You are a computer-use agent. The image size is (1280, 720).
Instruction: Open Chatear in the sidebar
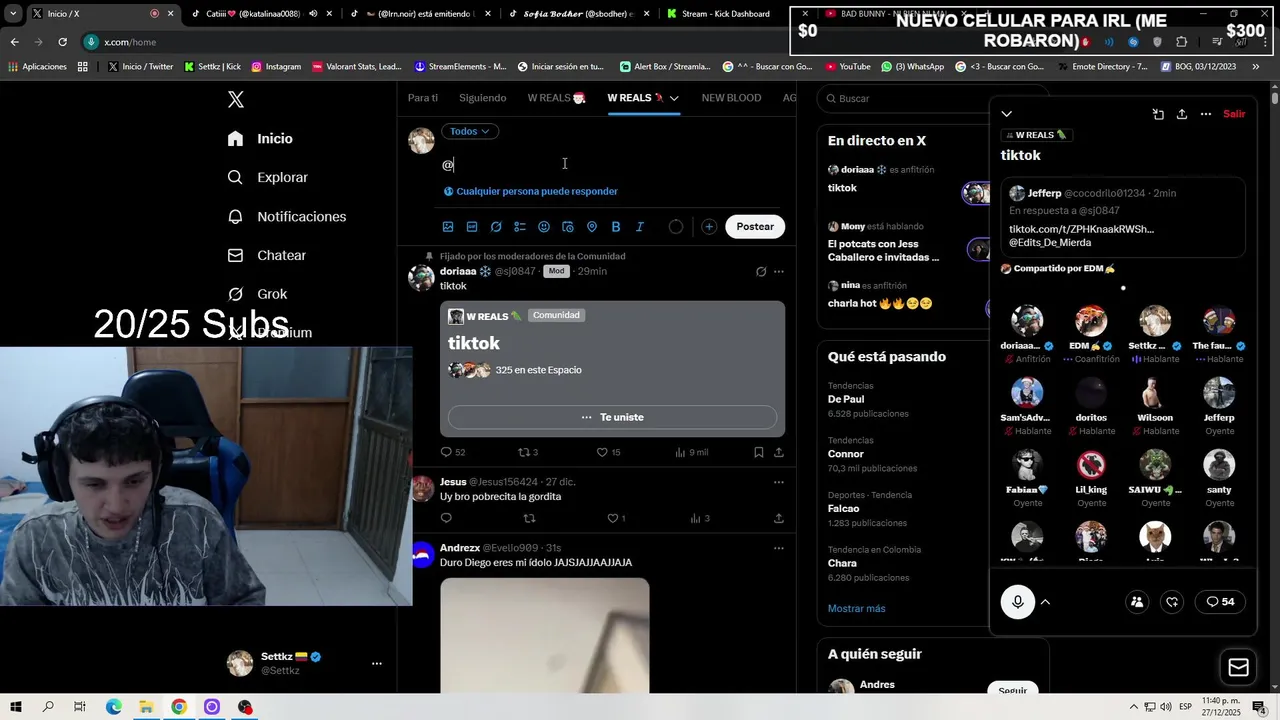point(266,256)
